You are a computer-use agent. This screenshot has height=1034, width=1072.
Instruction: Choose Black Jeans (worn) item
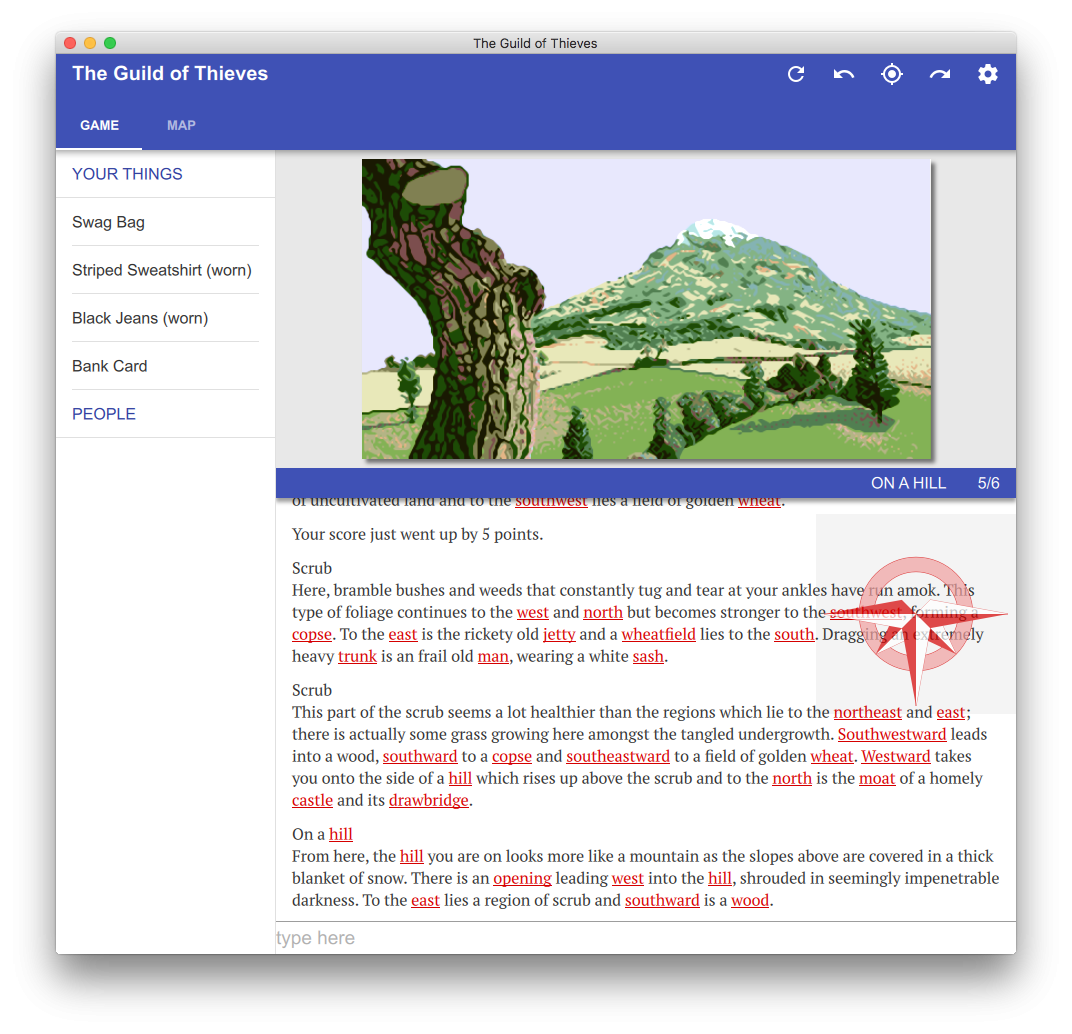[140, 318]
